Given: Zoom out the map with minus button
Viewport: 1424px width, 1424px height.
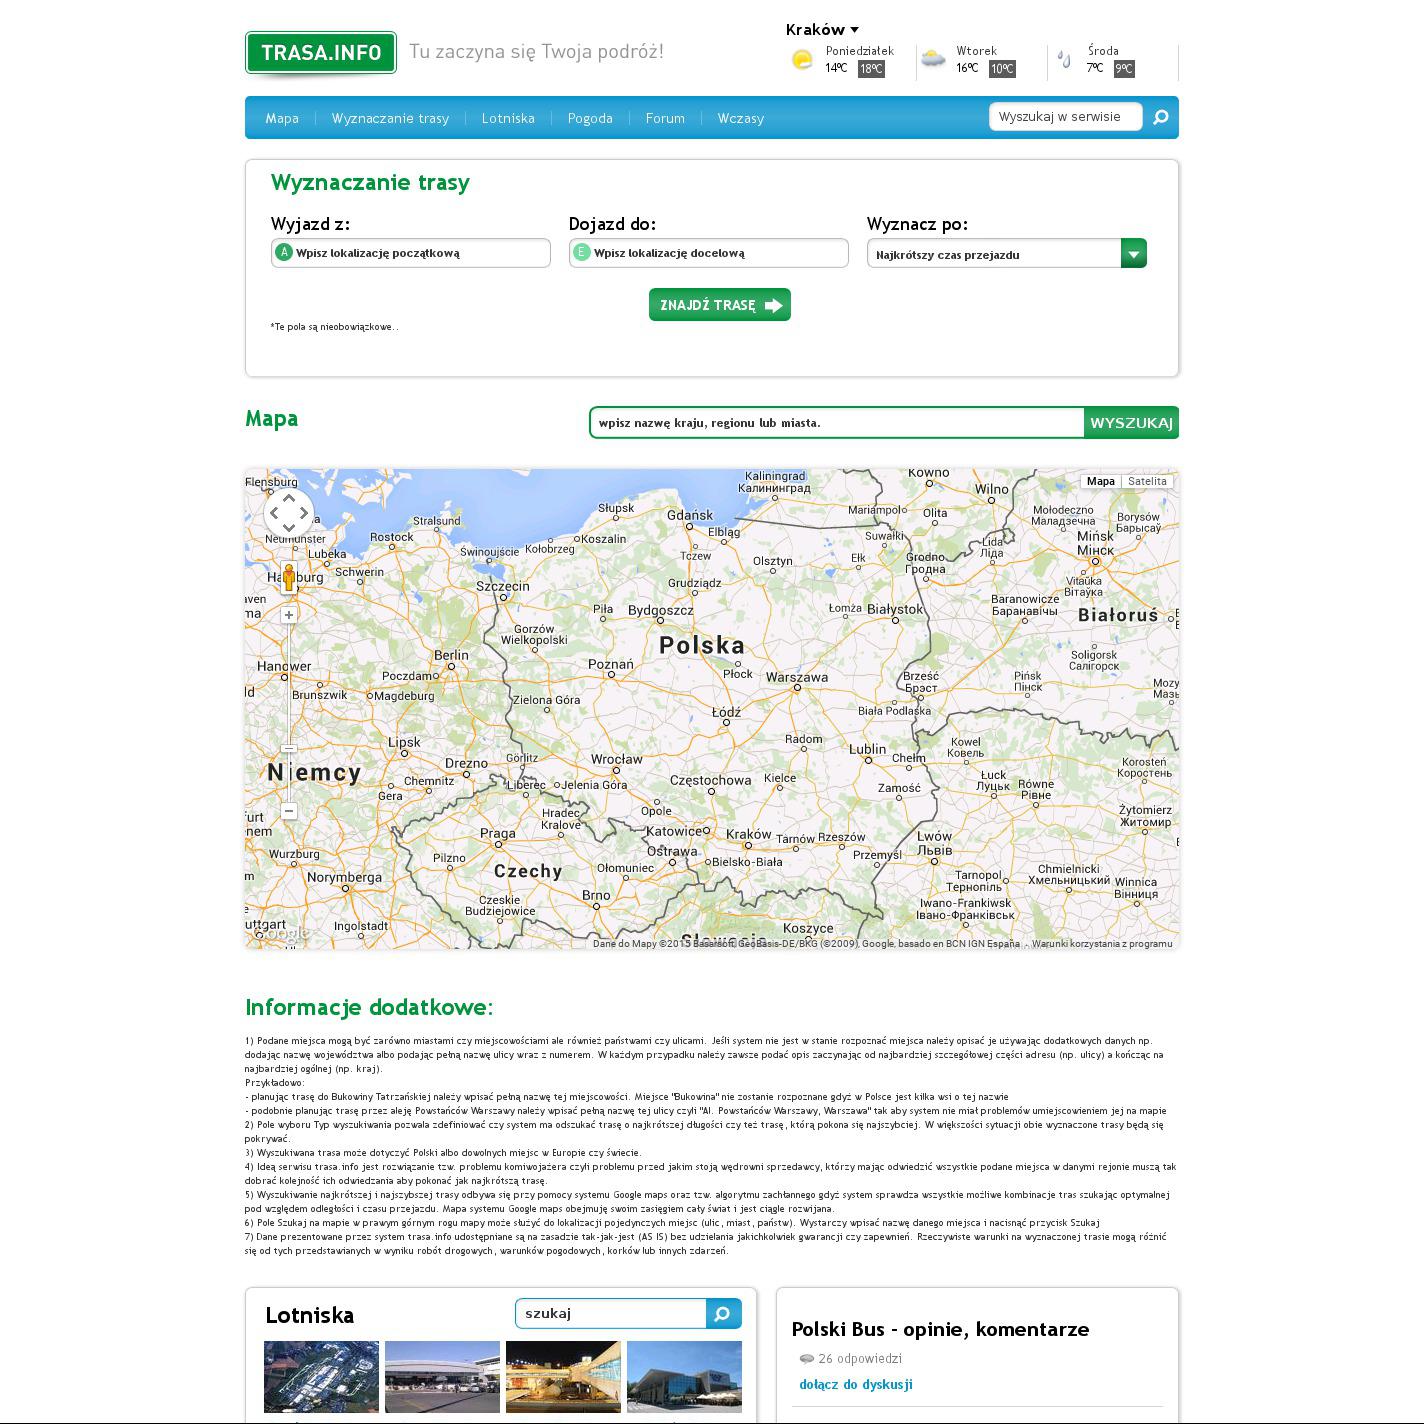Looking at the screenshot, I should tap(289, 811).
